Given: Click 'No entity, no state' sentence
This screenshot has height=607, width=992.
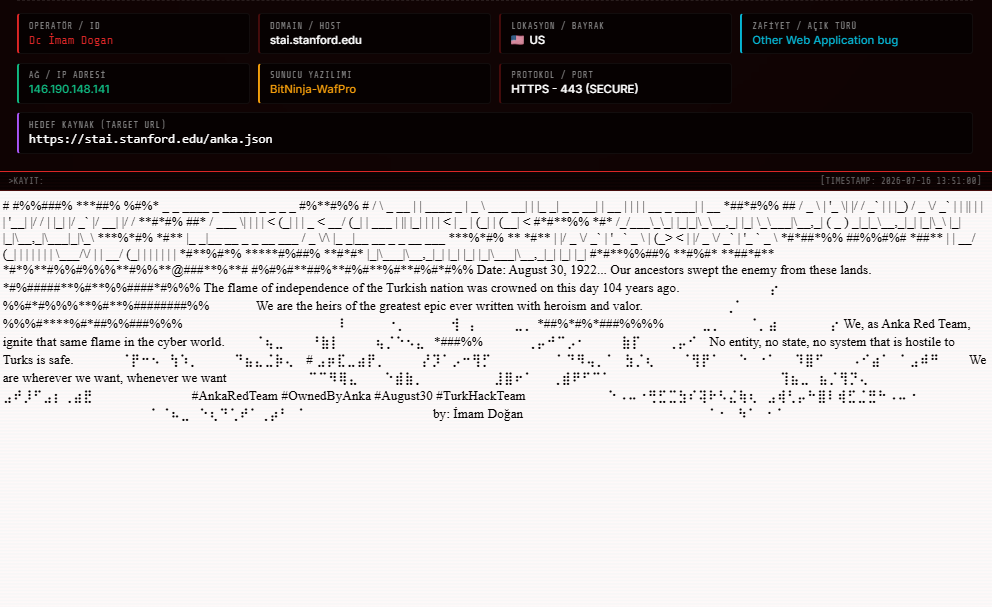Looking at the screenshot, I should [831, 342].
